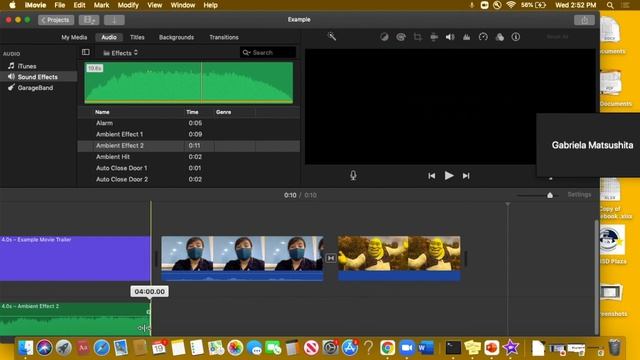Click the green audio waveform preview
The height and width of the screenshot is (360, 640).
pos(189,82)
